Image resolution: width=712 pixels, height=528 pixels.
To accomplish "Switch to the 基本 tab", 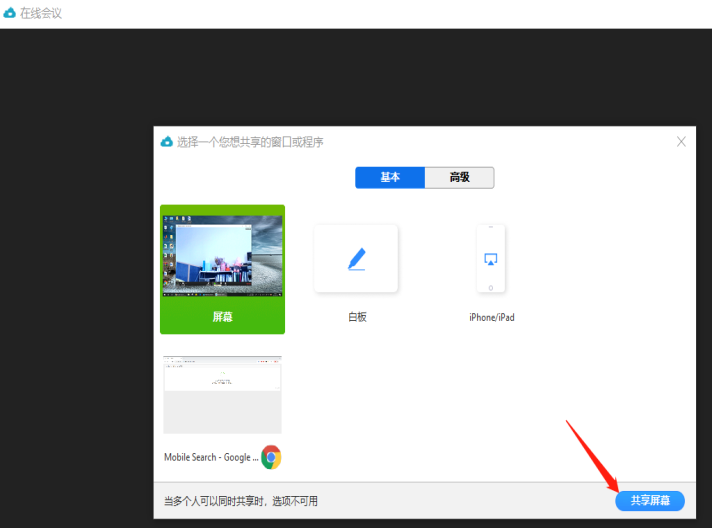I will [x=390, y=177].
